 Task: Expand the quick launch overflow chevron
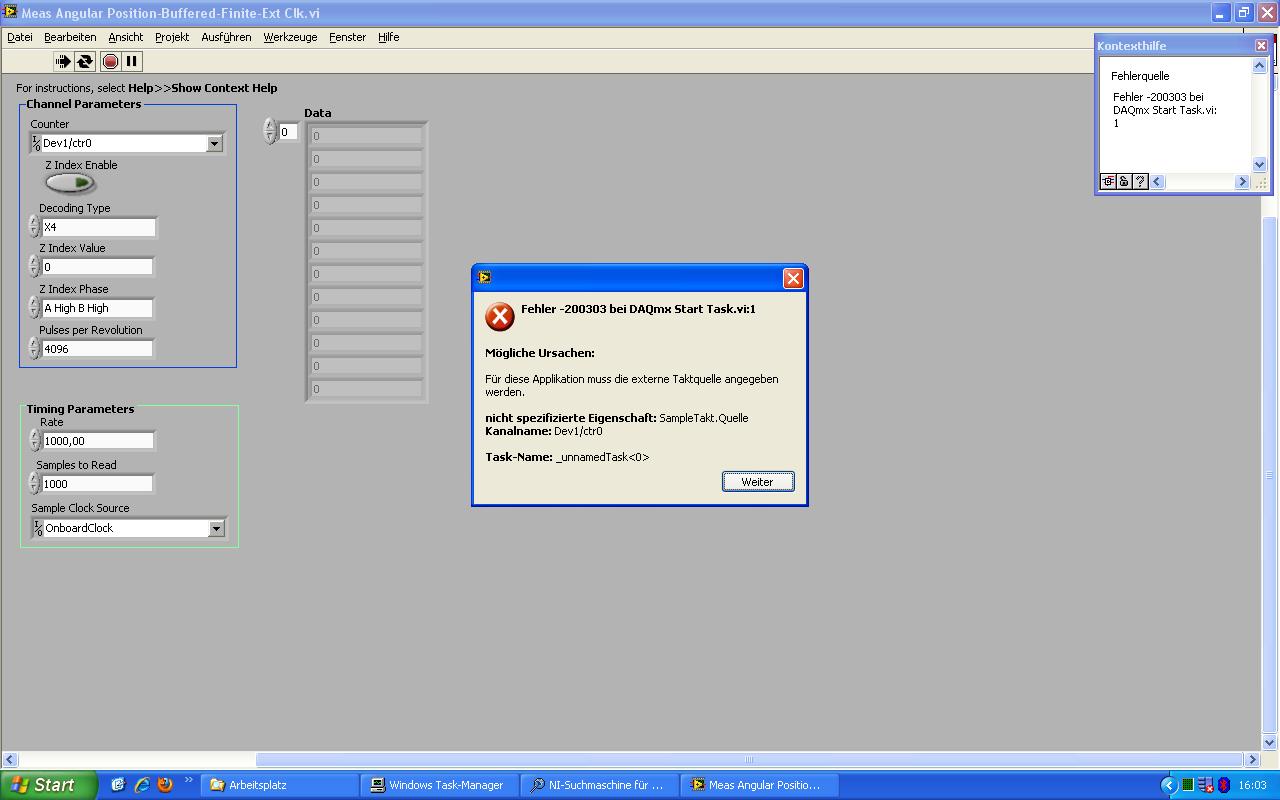(x=188, y=781)
